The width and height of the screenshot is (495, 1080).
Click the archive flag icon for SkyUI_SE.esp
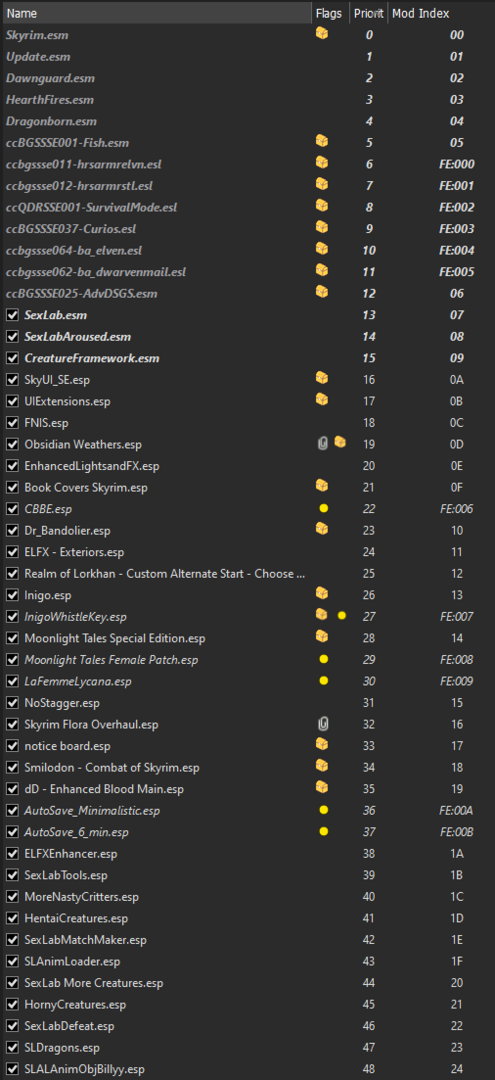pos(322,378)
